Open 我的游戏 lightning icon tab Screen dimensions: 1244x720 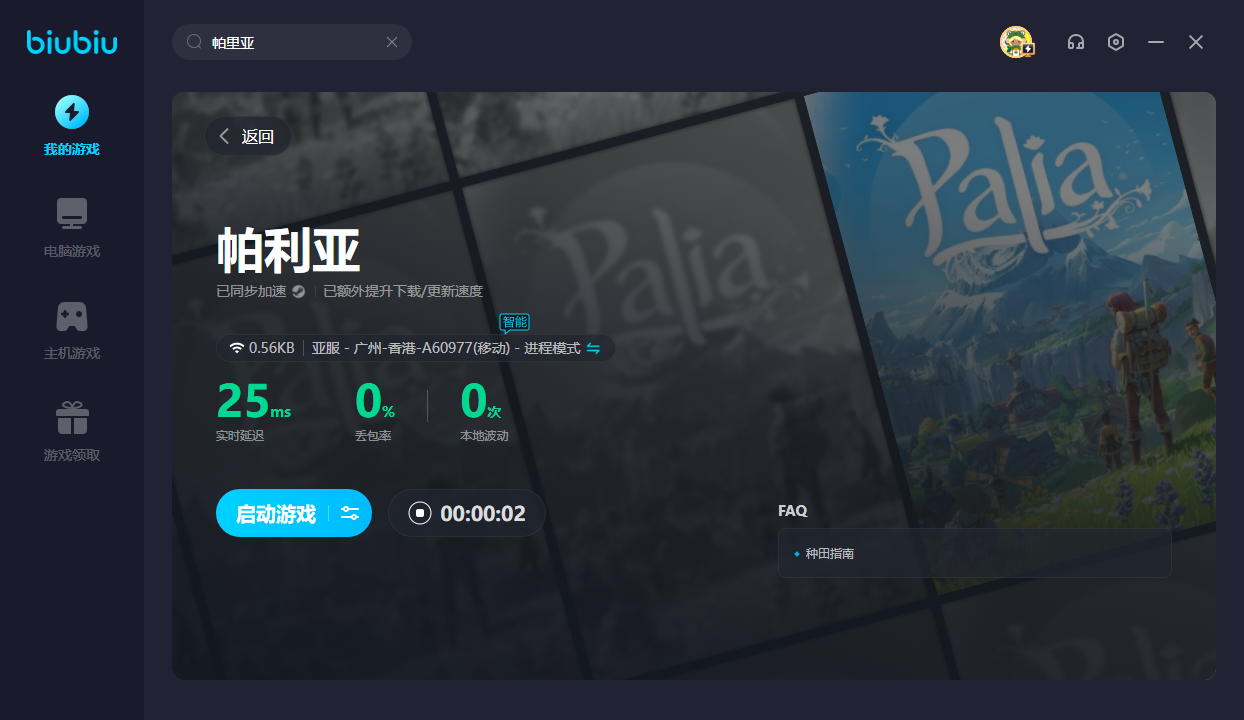click(72, 125)
